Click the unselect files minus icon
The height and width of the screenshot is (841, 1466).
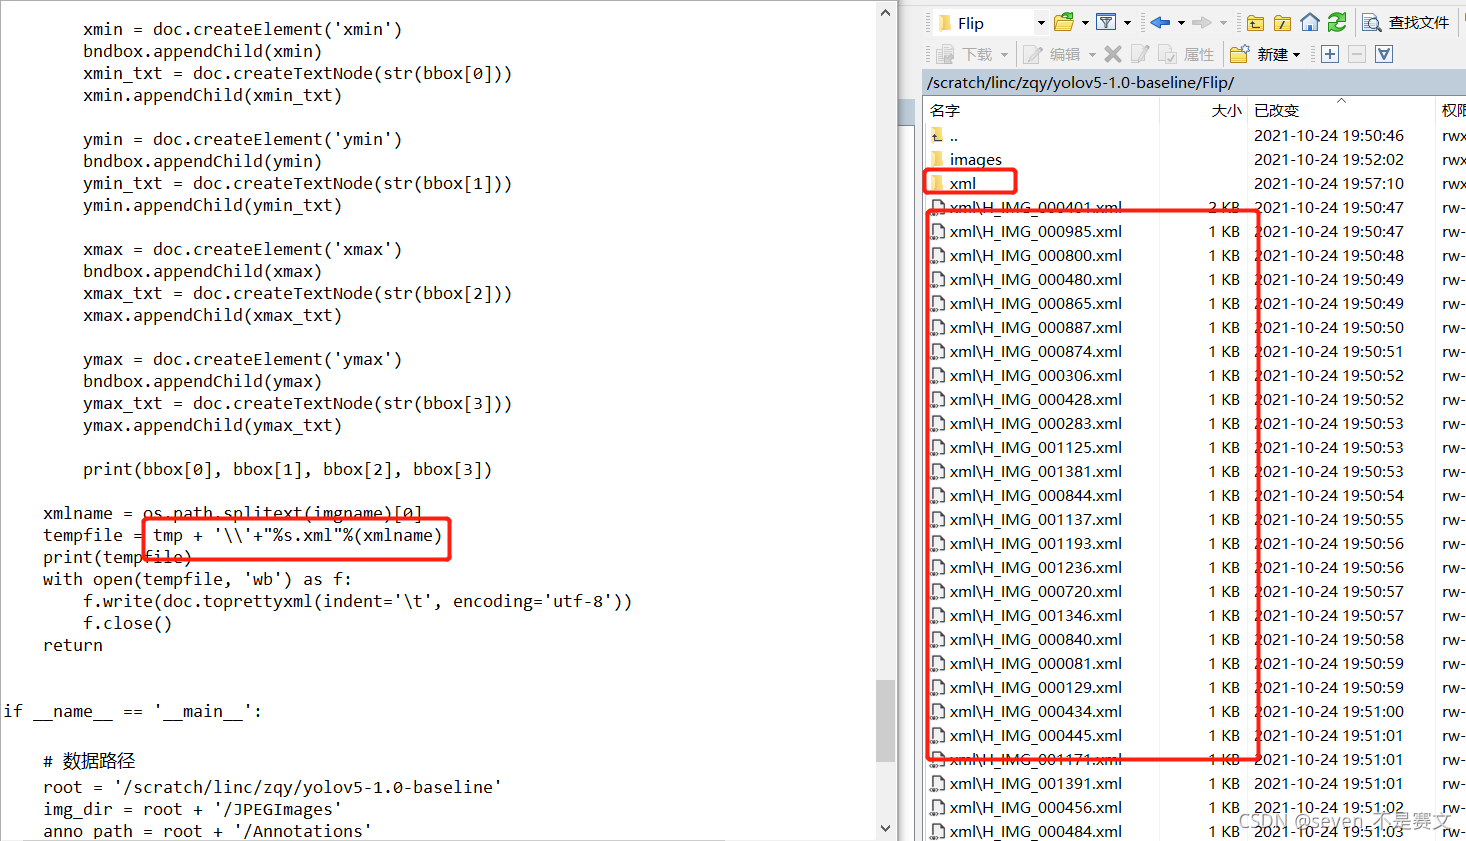[x=1357, y=54]
